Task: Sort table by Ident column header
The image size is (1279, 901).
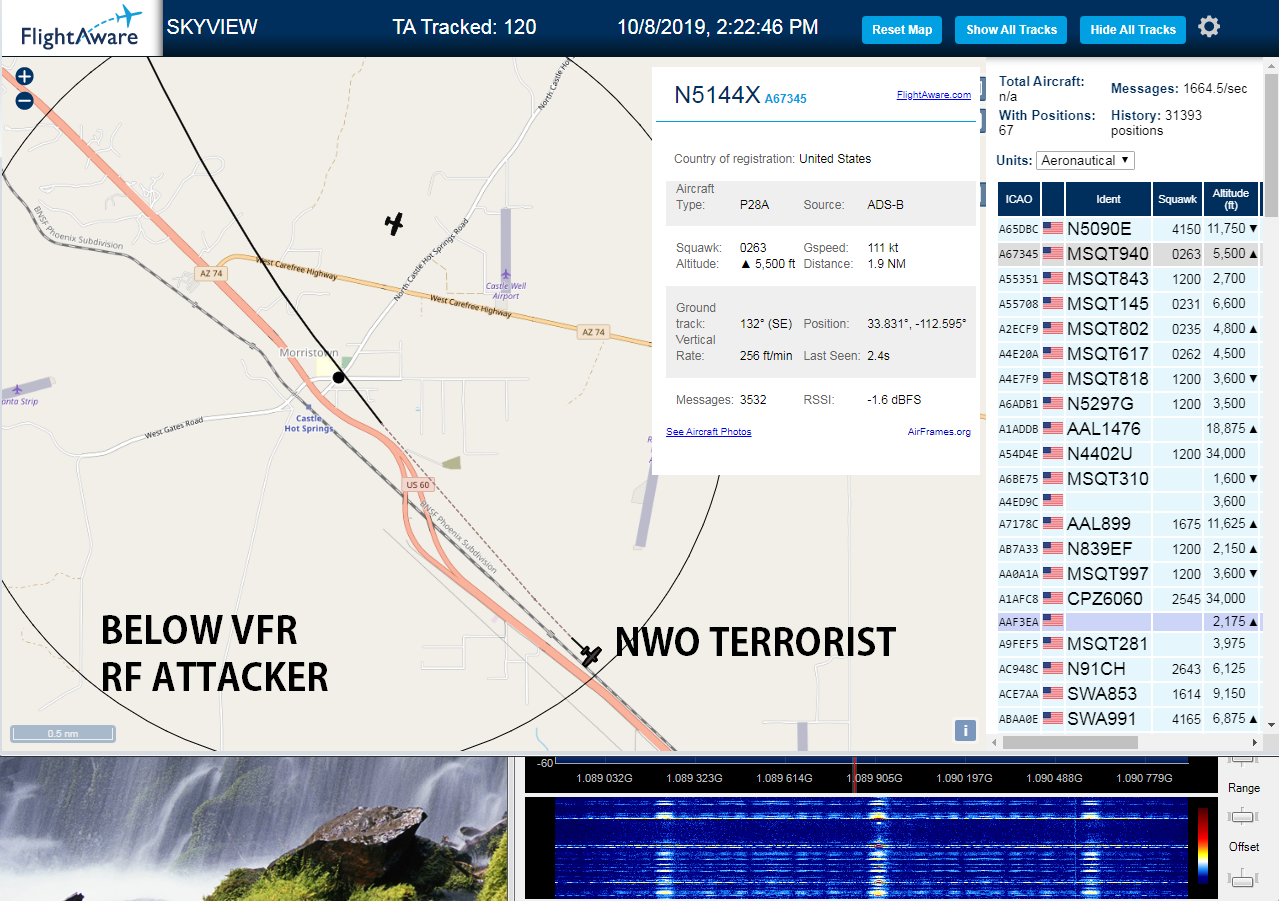Action: [1108, 199]
